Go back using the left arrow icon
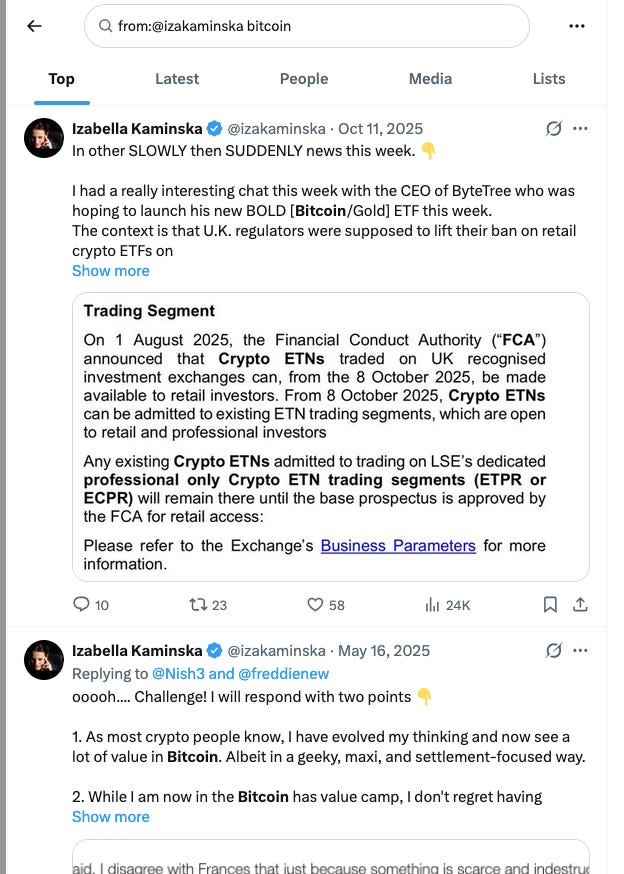Image resolution: width=624 pixels, height=874 pixels. (35, 26)
